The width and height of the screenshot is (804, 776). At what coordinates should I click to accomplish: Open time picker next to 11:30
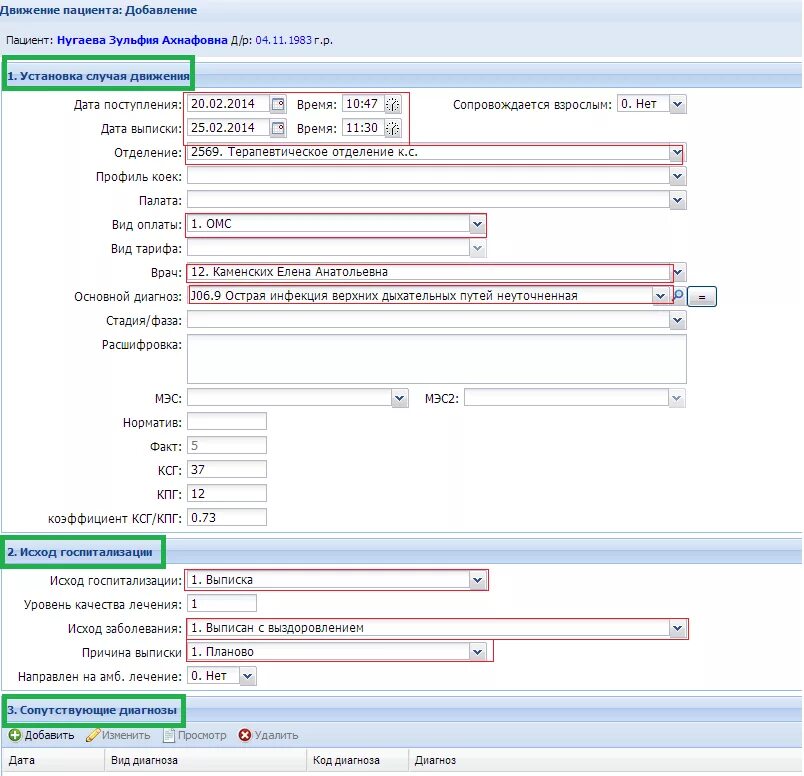tap(393, 128)
